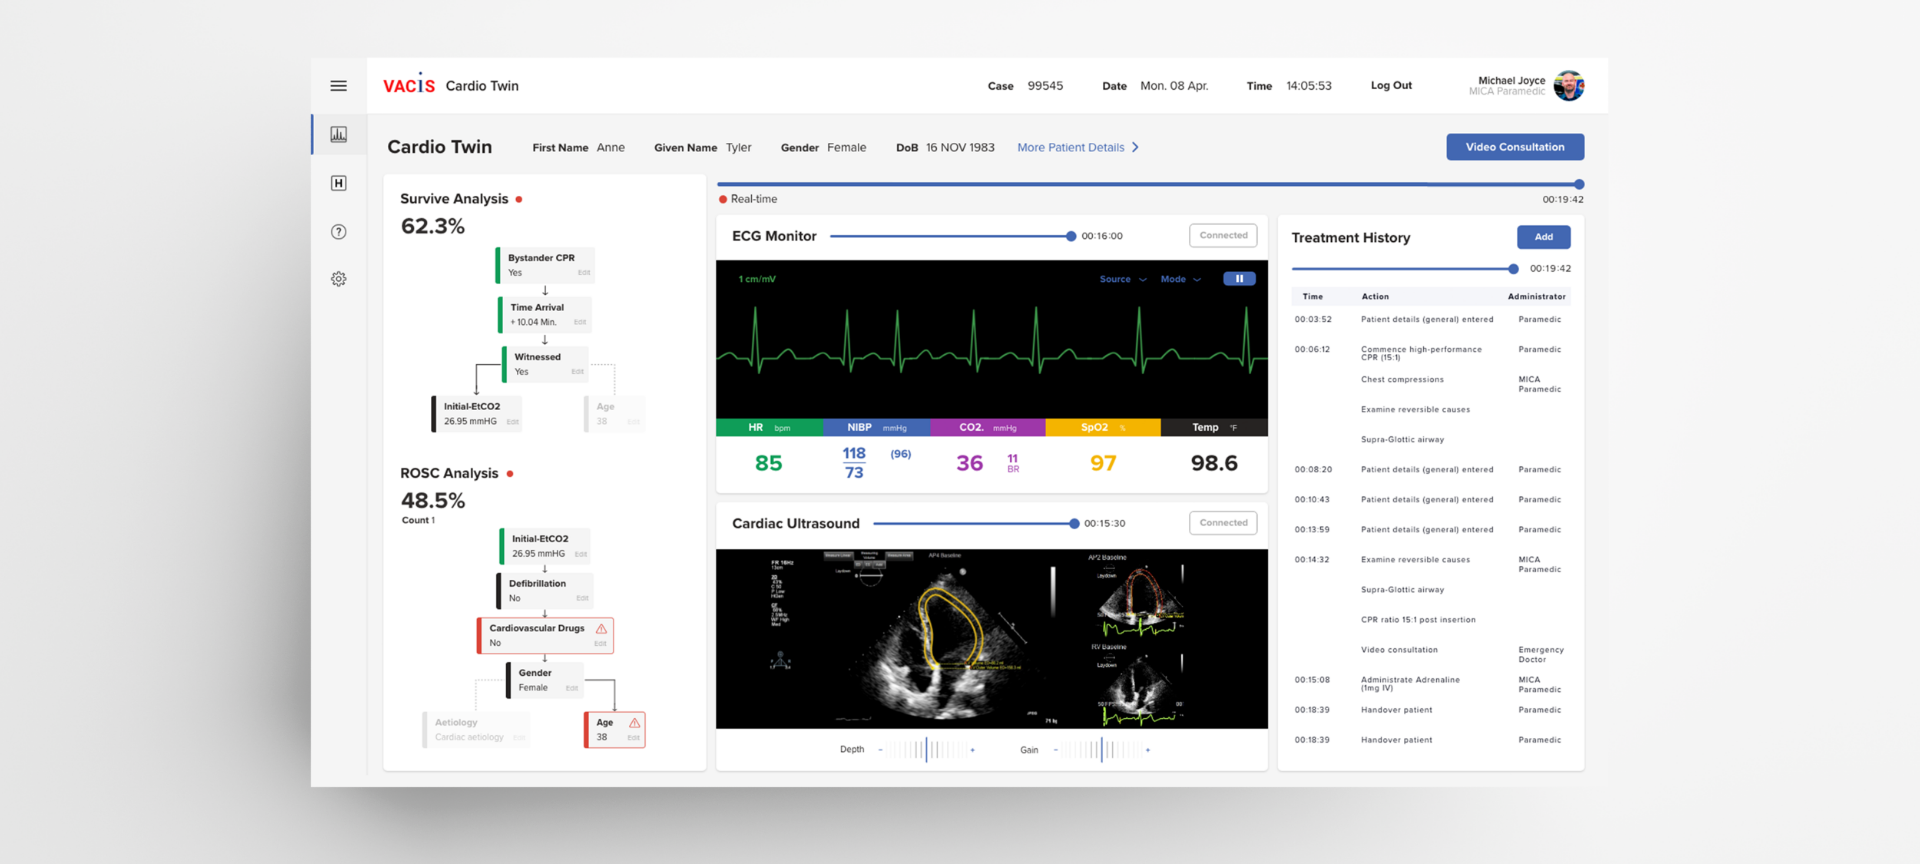Click warning icon on Cardiovascular Drugs node
This screenshot has width=1920, height=864.
click(602, 629)
